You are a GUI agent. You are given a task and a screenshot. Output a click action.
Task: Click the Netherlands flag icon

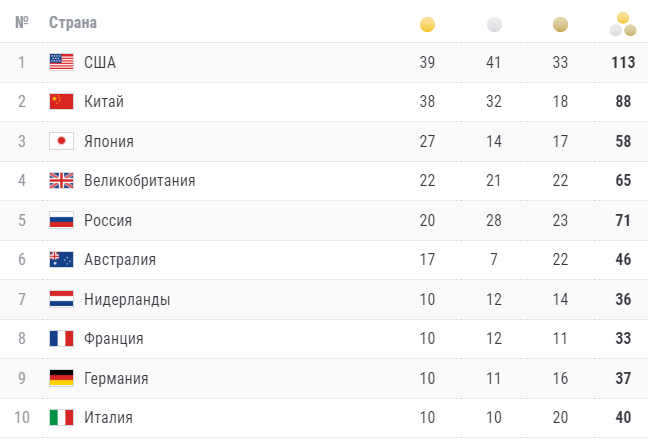click(62, 299)
